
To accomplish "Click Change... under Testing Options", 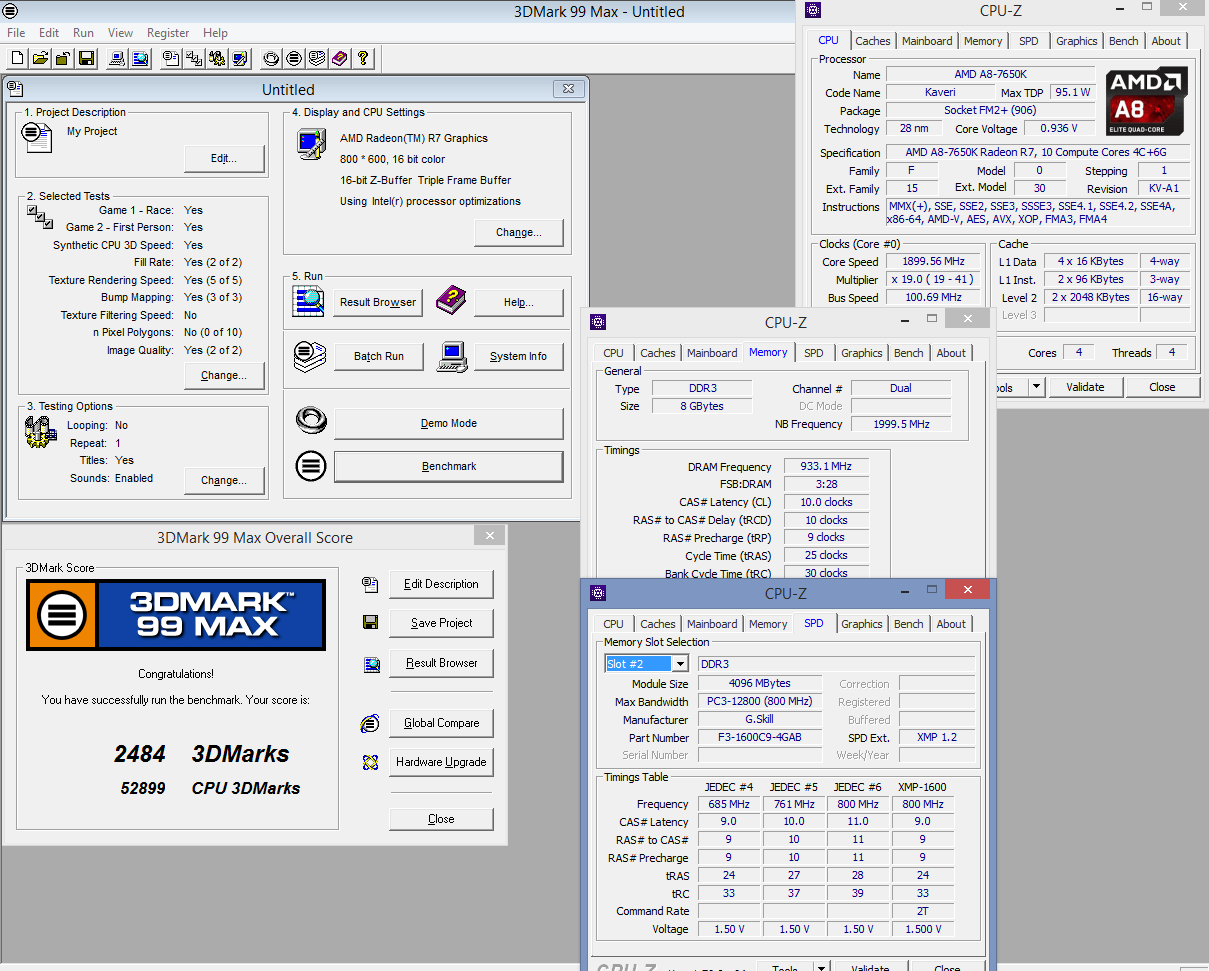I will [x=224, y=481].
